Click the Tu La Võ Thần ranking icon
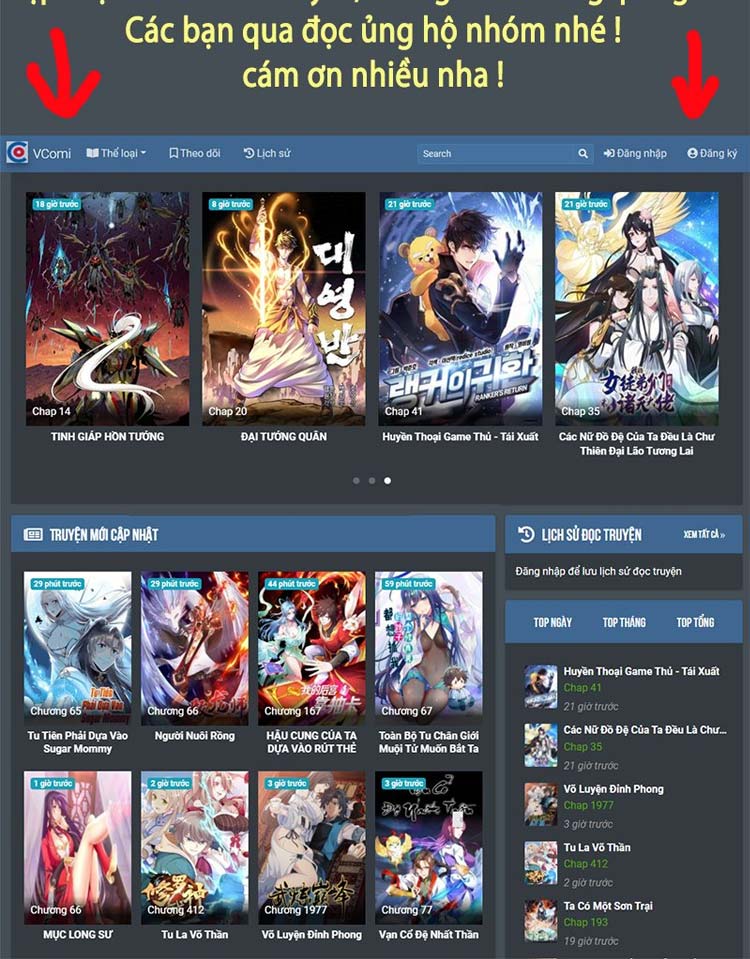This screenshot has height=959, width=750. pyautogui.click(x=541, y=862)
